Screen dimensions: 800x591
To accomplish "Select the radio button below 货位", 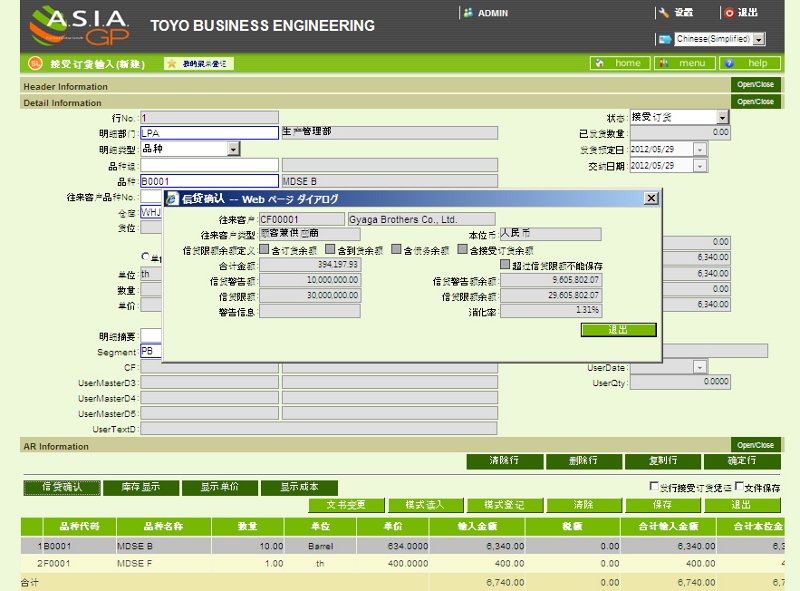I will coord(145,256).
